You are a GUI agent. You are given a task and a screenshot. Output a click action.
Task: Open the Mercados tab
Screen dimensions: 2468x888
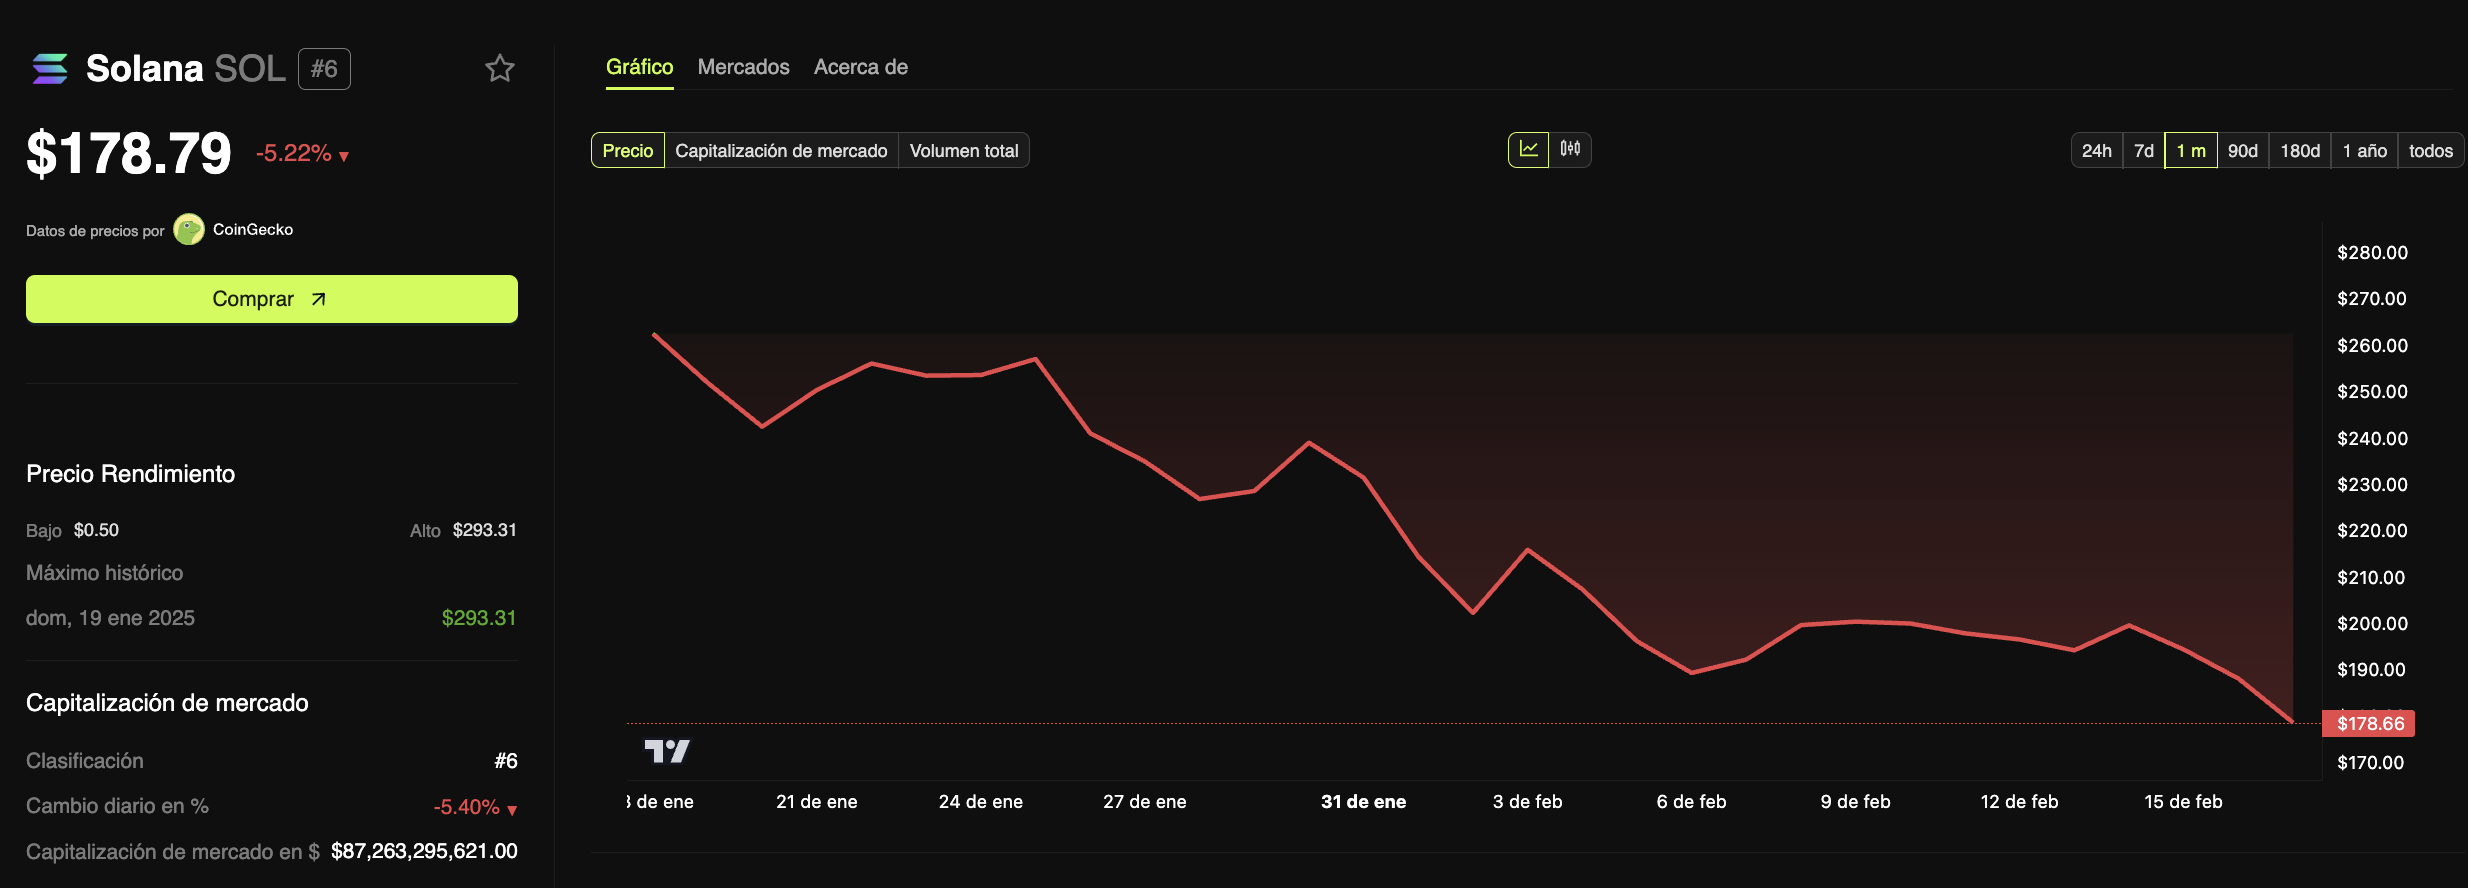(x=744, y=67)
